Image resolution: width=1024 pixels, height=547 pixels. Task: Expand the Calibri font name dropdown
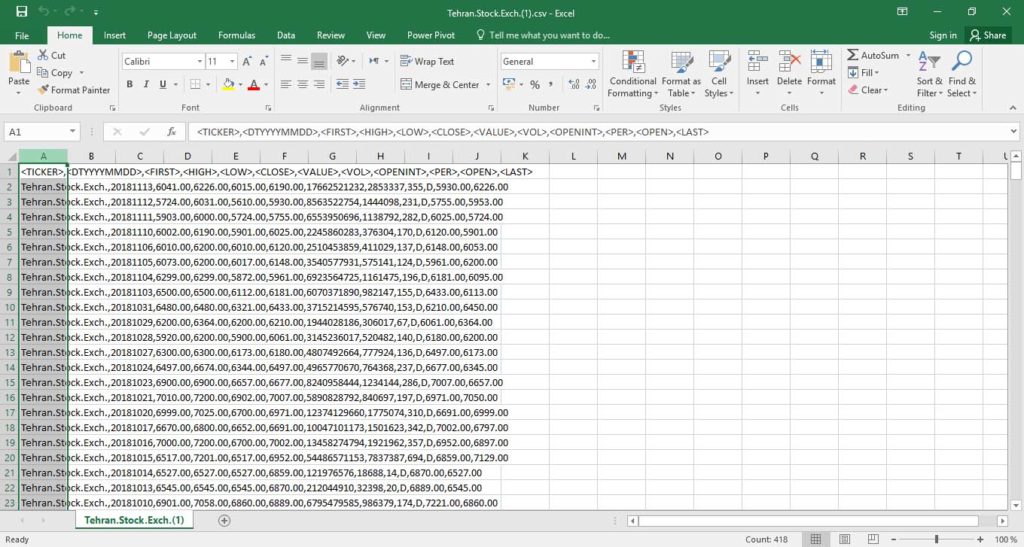(197, 61)
